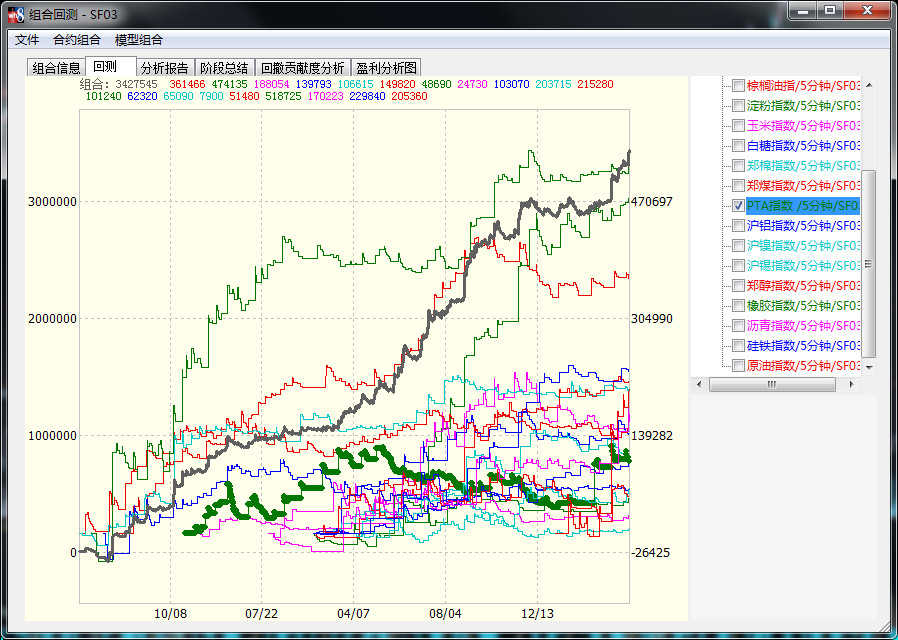
Task: Maximize the SF03 backtest window
Action: [829, 11]
